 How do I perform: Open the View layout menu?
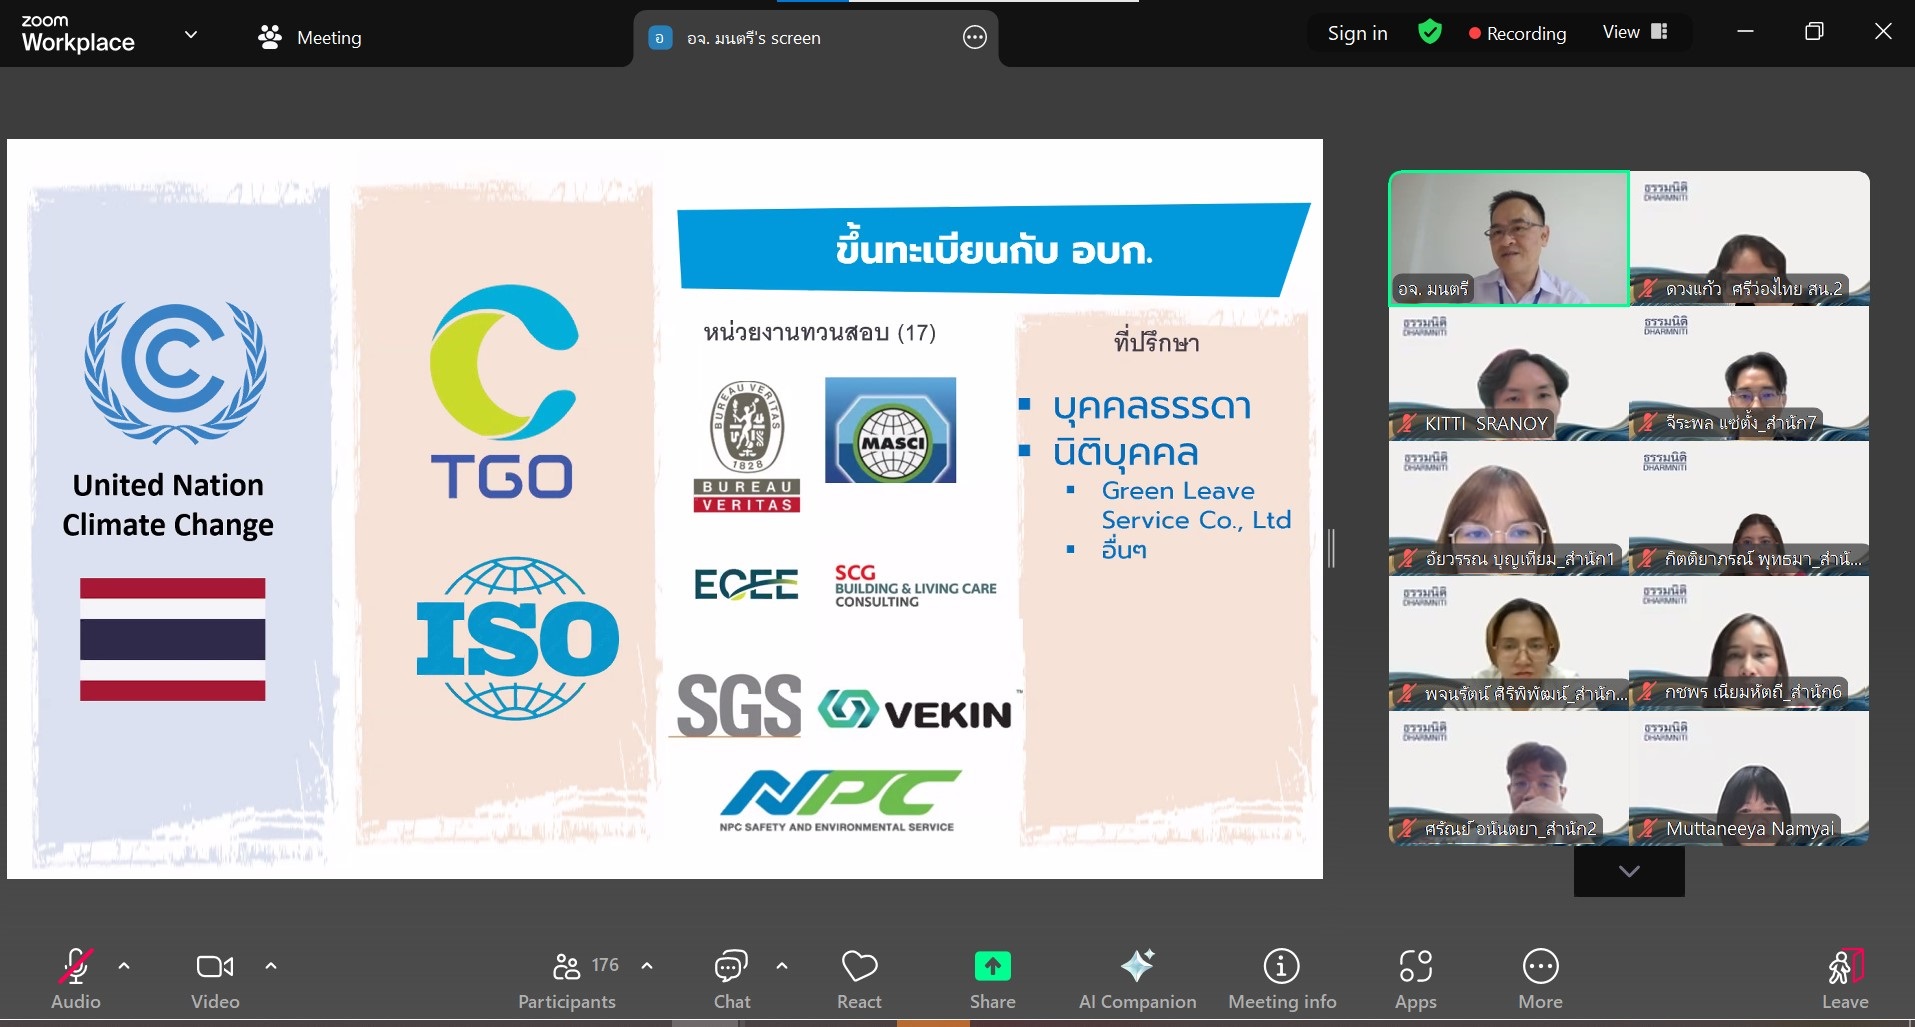pos(1635,32)
